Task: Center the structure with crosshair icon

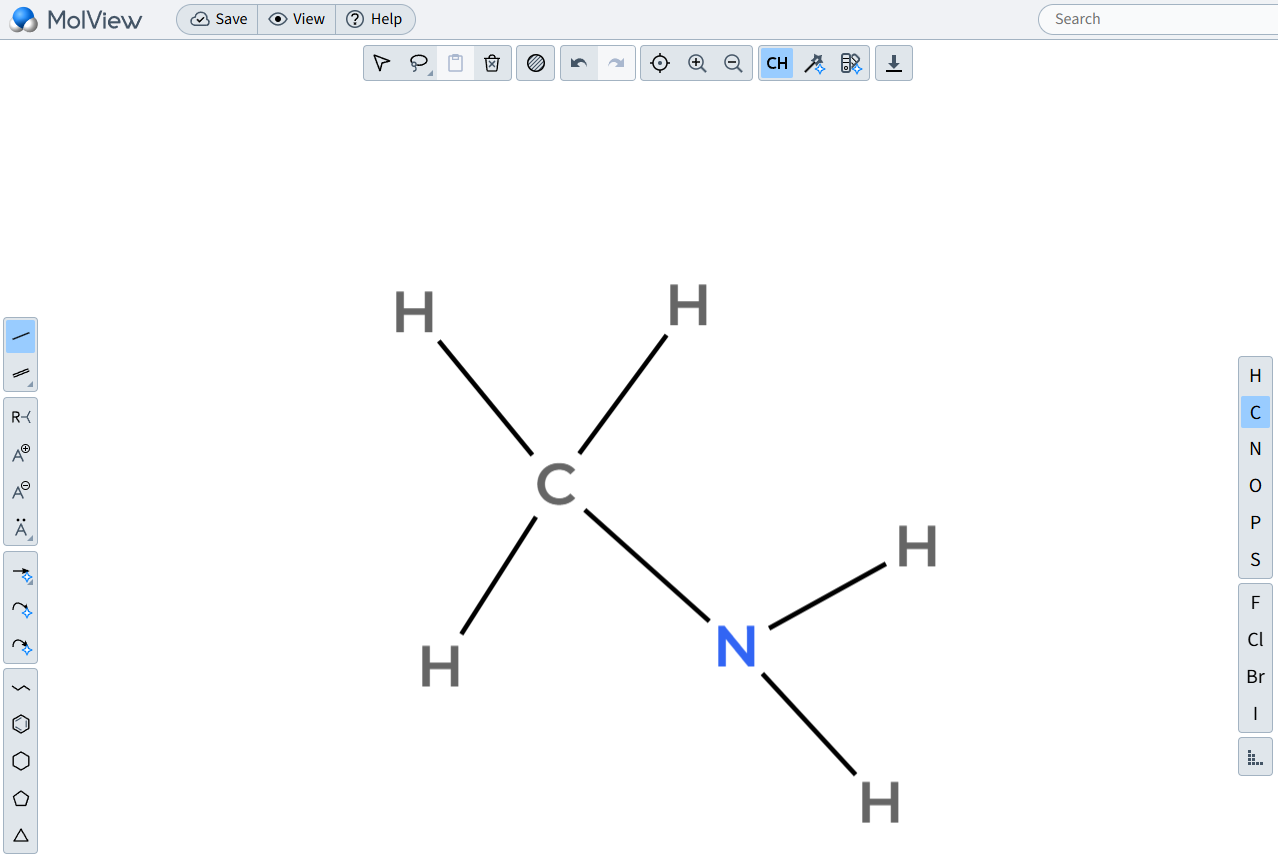Action: (x=660, y=63)
